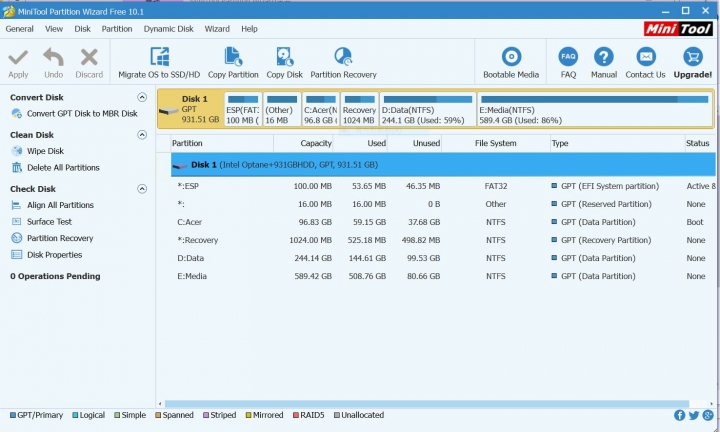The width and height of the screenshot is (720, 432).
Task: Open the Partition menu
Action: [117, 29]
